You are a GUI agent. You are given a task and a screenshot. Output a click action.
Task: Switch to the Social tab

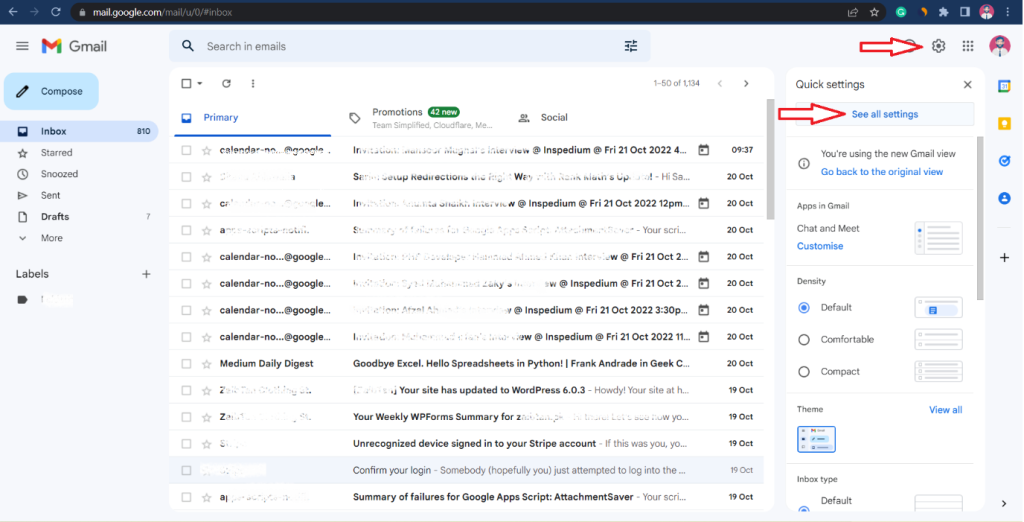click(x=554, y=118)
